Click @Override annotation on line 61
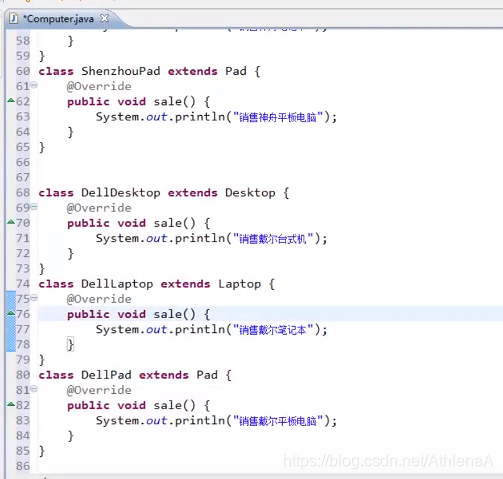 99,86
